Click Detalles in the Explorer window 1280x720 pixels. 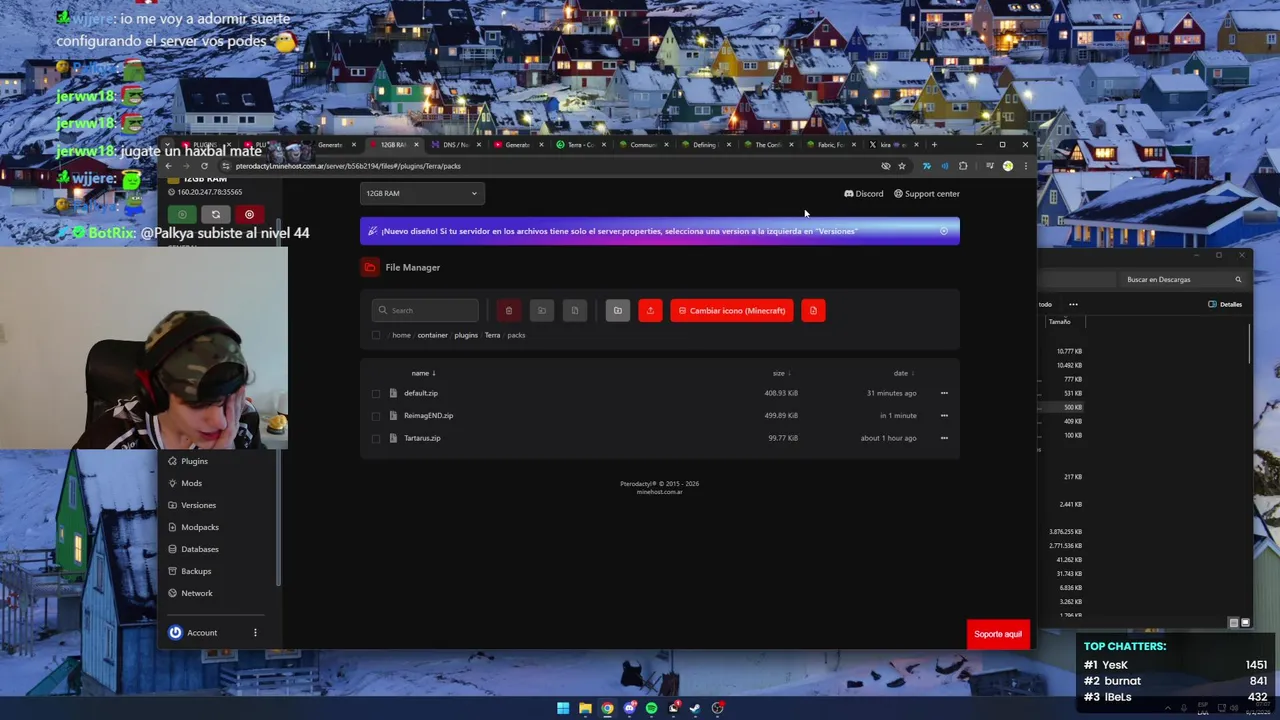1225,304
